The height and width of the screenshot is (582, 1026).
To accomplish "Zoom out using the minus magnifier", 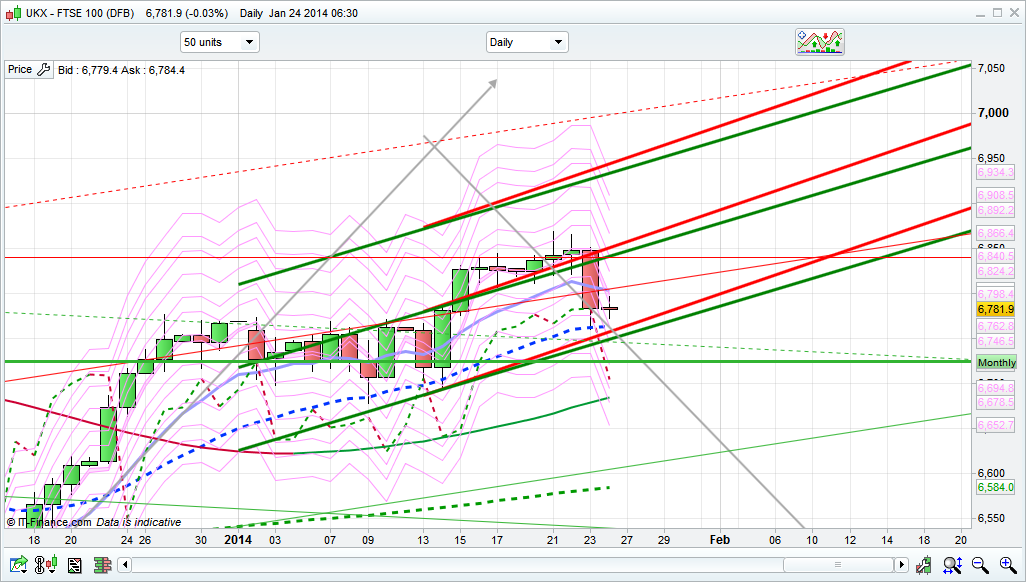I will pyautogui.click(x=981, y=566).
